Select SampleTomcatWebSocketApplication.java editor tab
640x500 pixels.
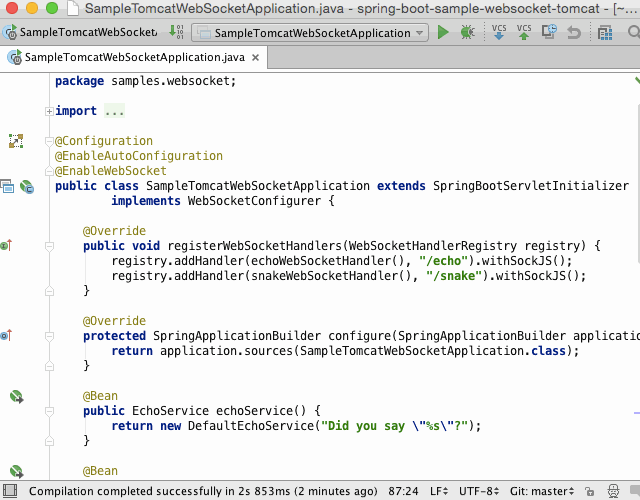pos(133,58)
